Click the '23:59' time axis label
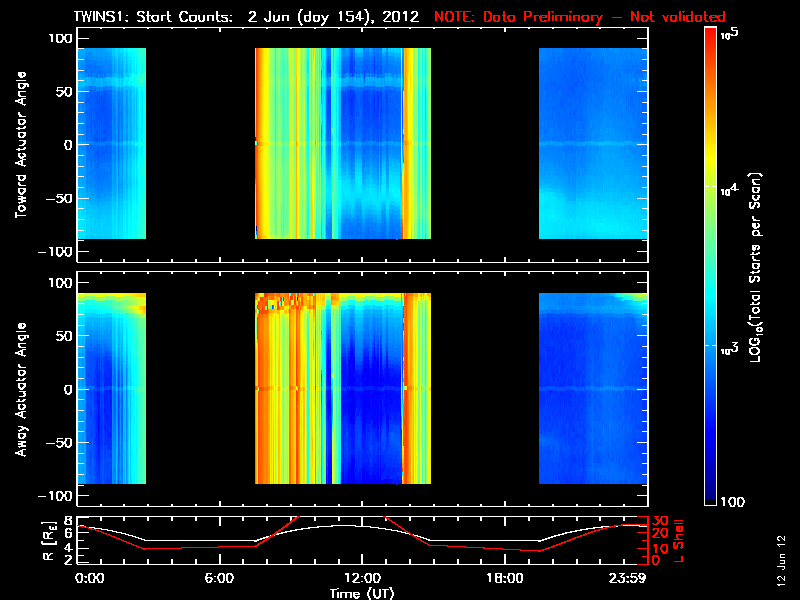 point(628,579)
